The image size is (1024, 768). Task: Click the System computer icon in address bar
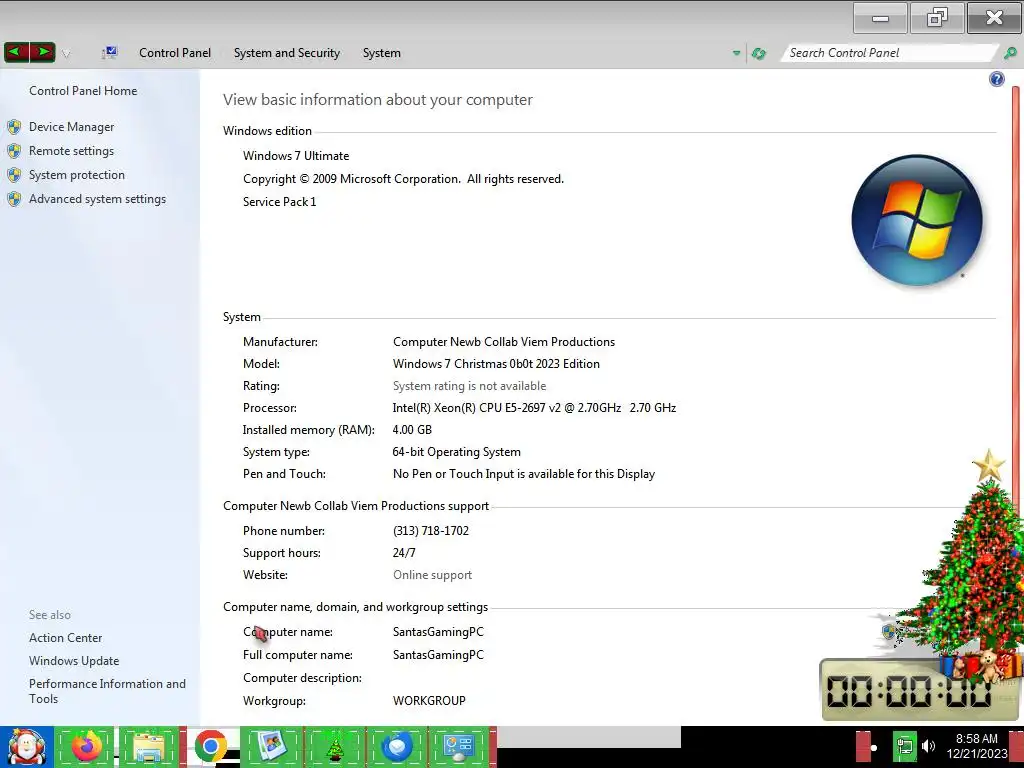click(x=110, y=53)
